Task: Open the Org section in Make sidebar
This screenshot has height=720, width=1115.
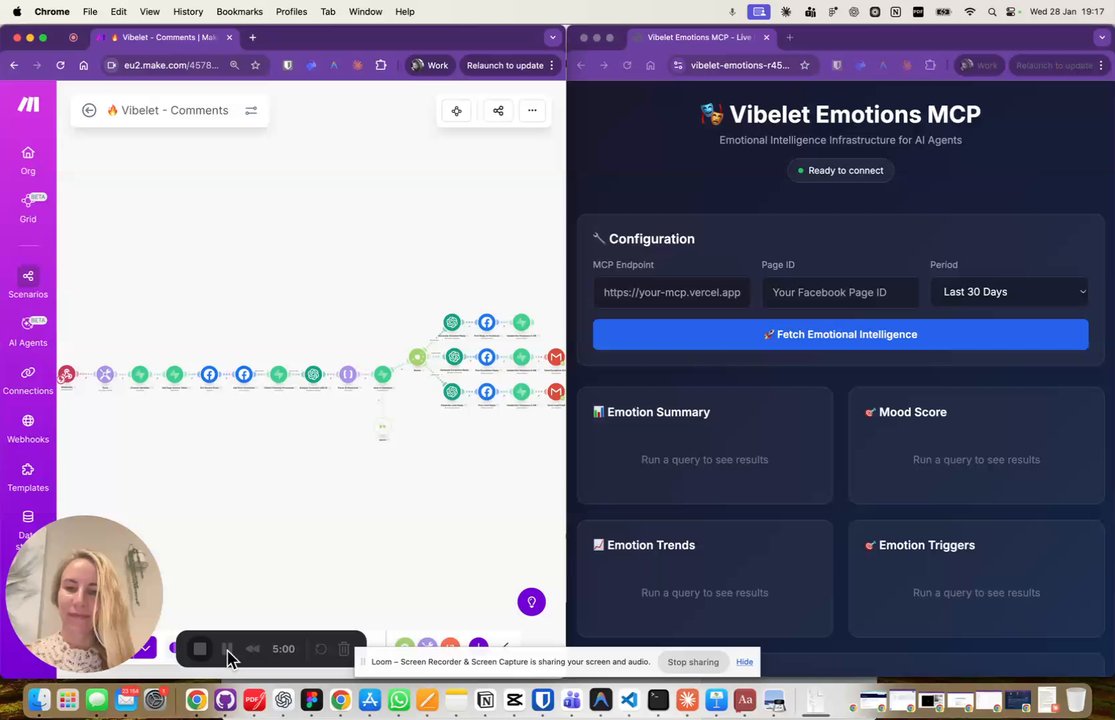Action: 28,160
